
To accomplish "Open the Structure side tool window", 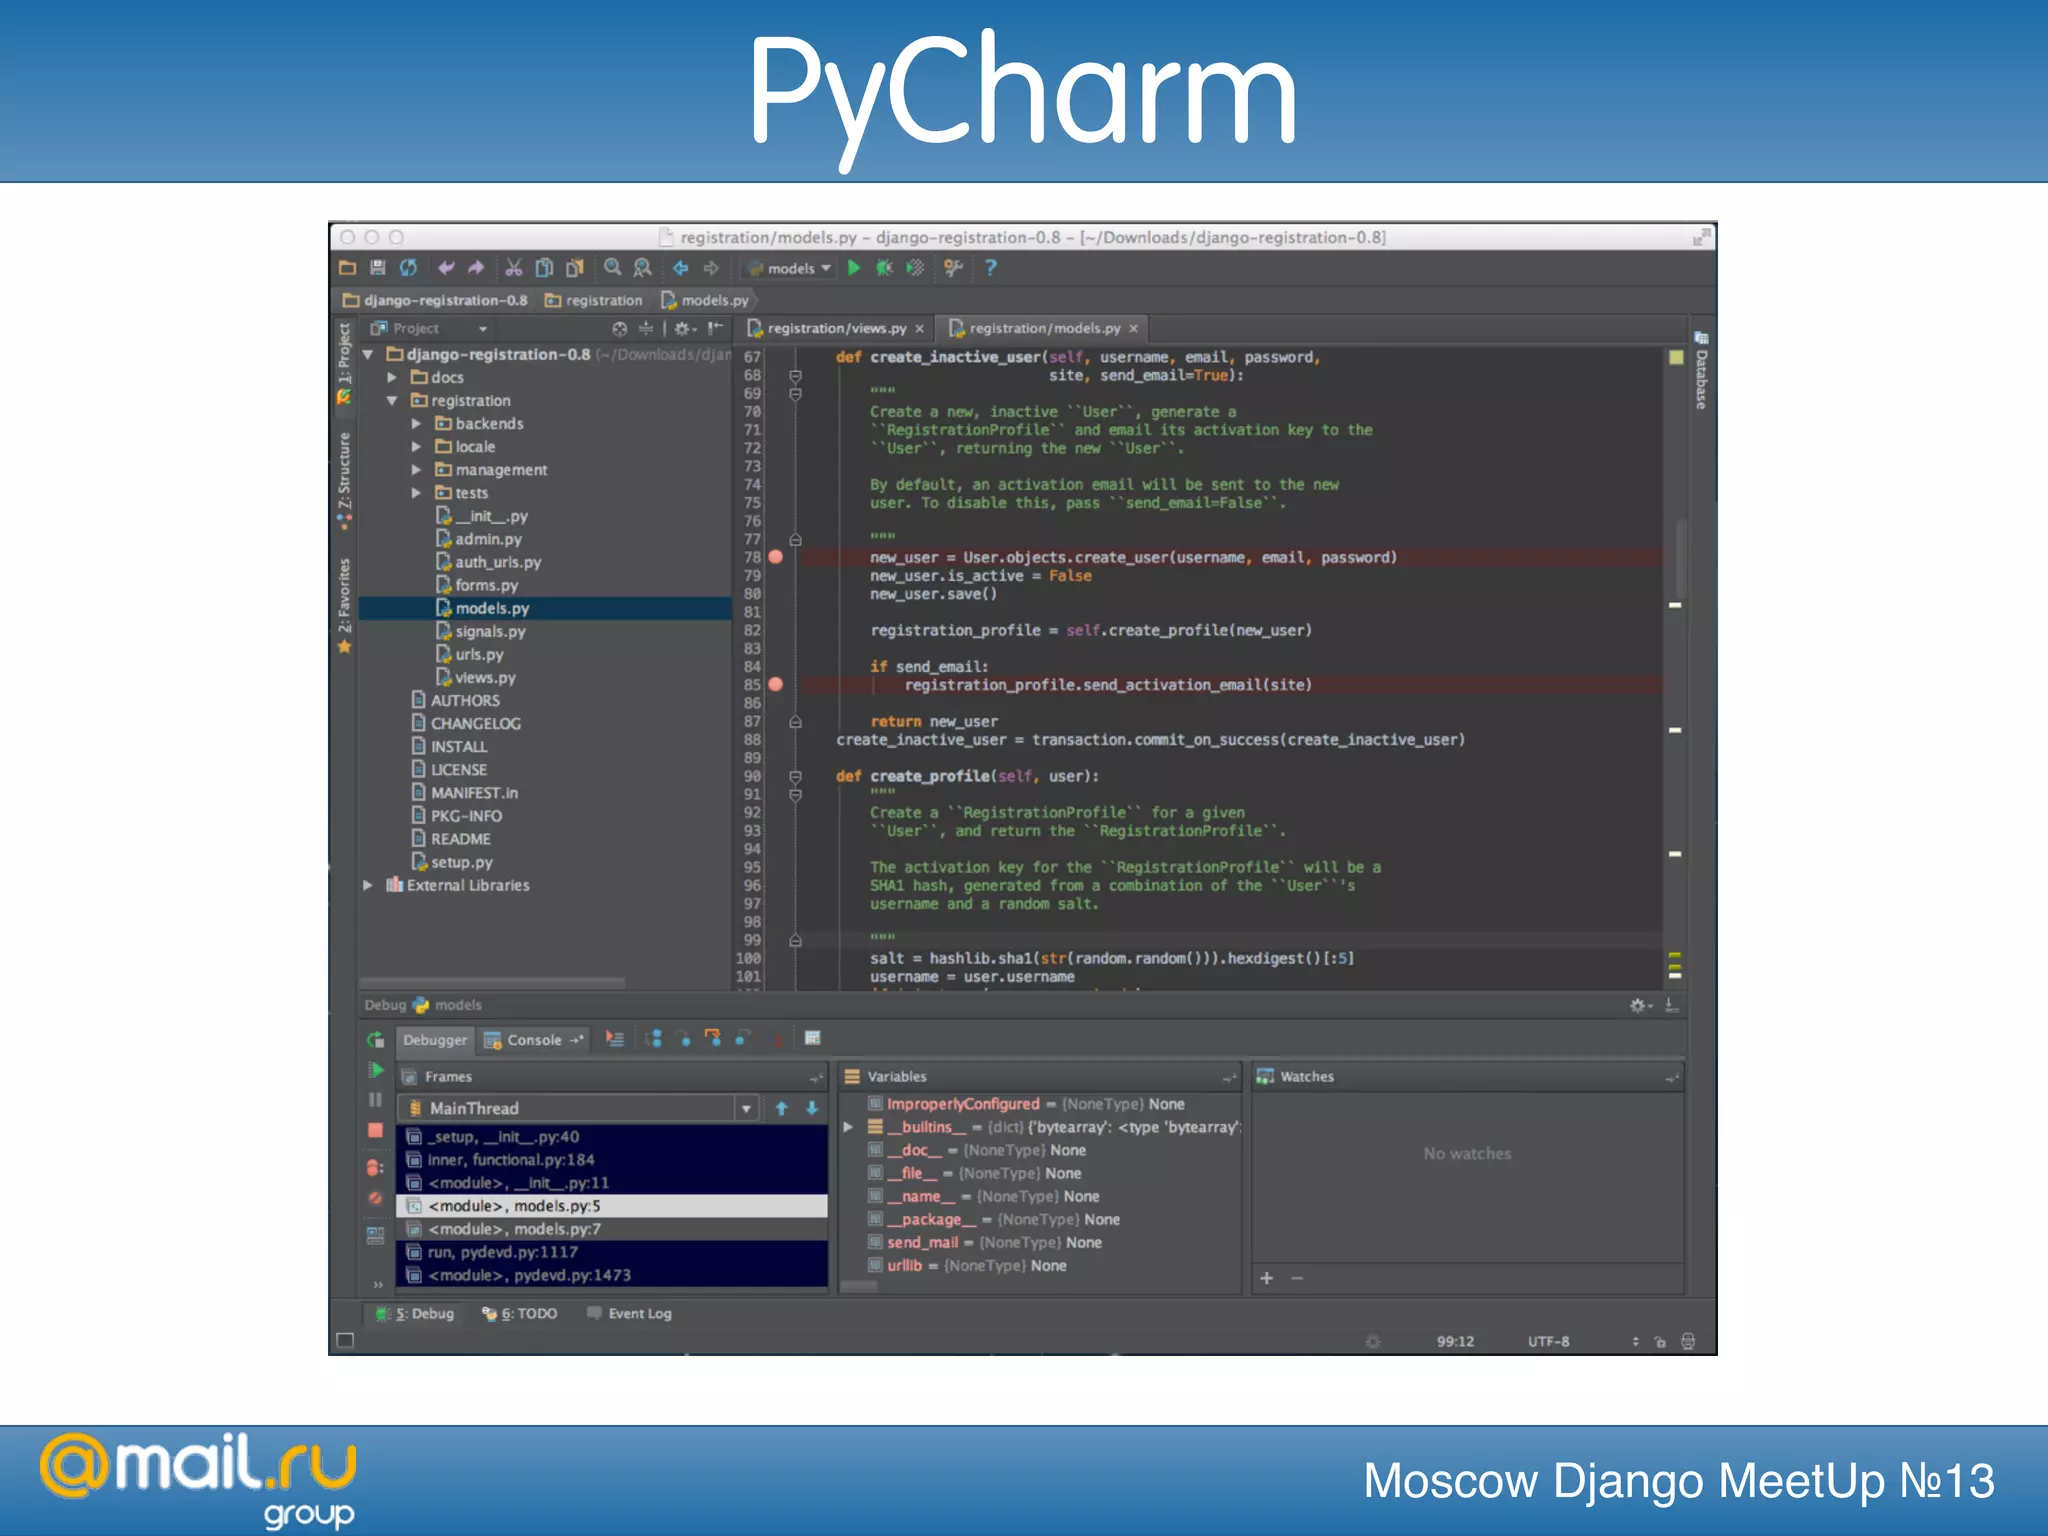I will pyautogui.click(x=344, y=480).
